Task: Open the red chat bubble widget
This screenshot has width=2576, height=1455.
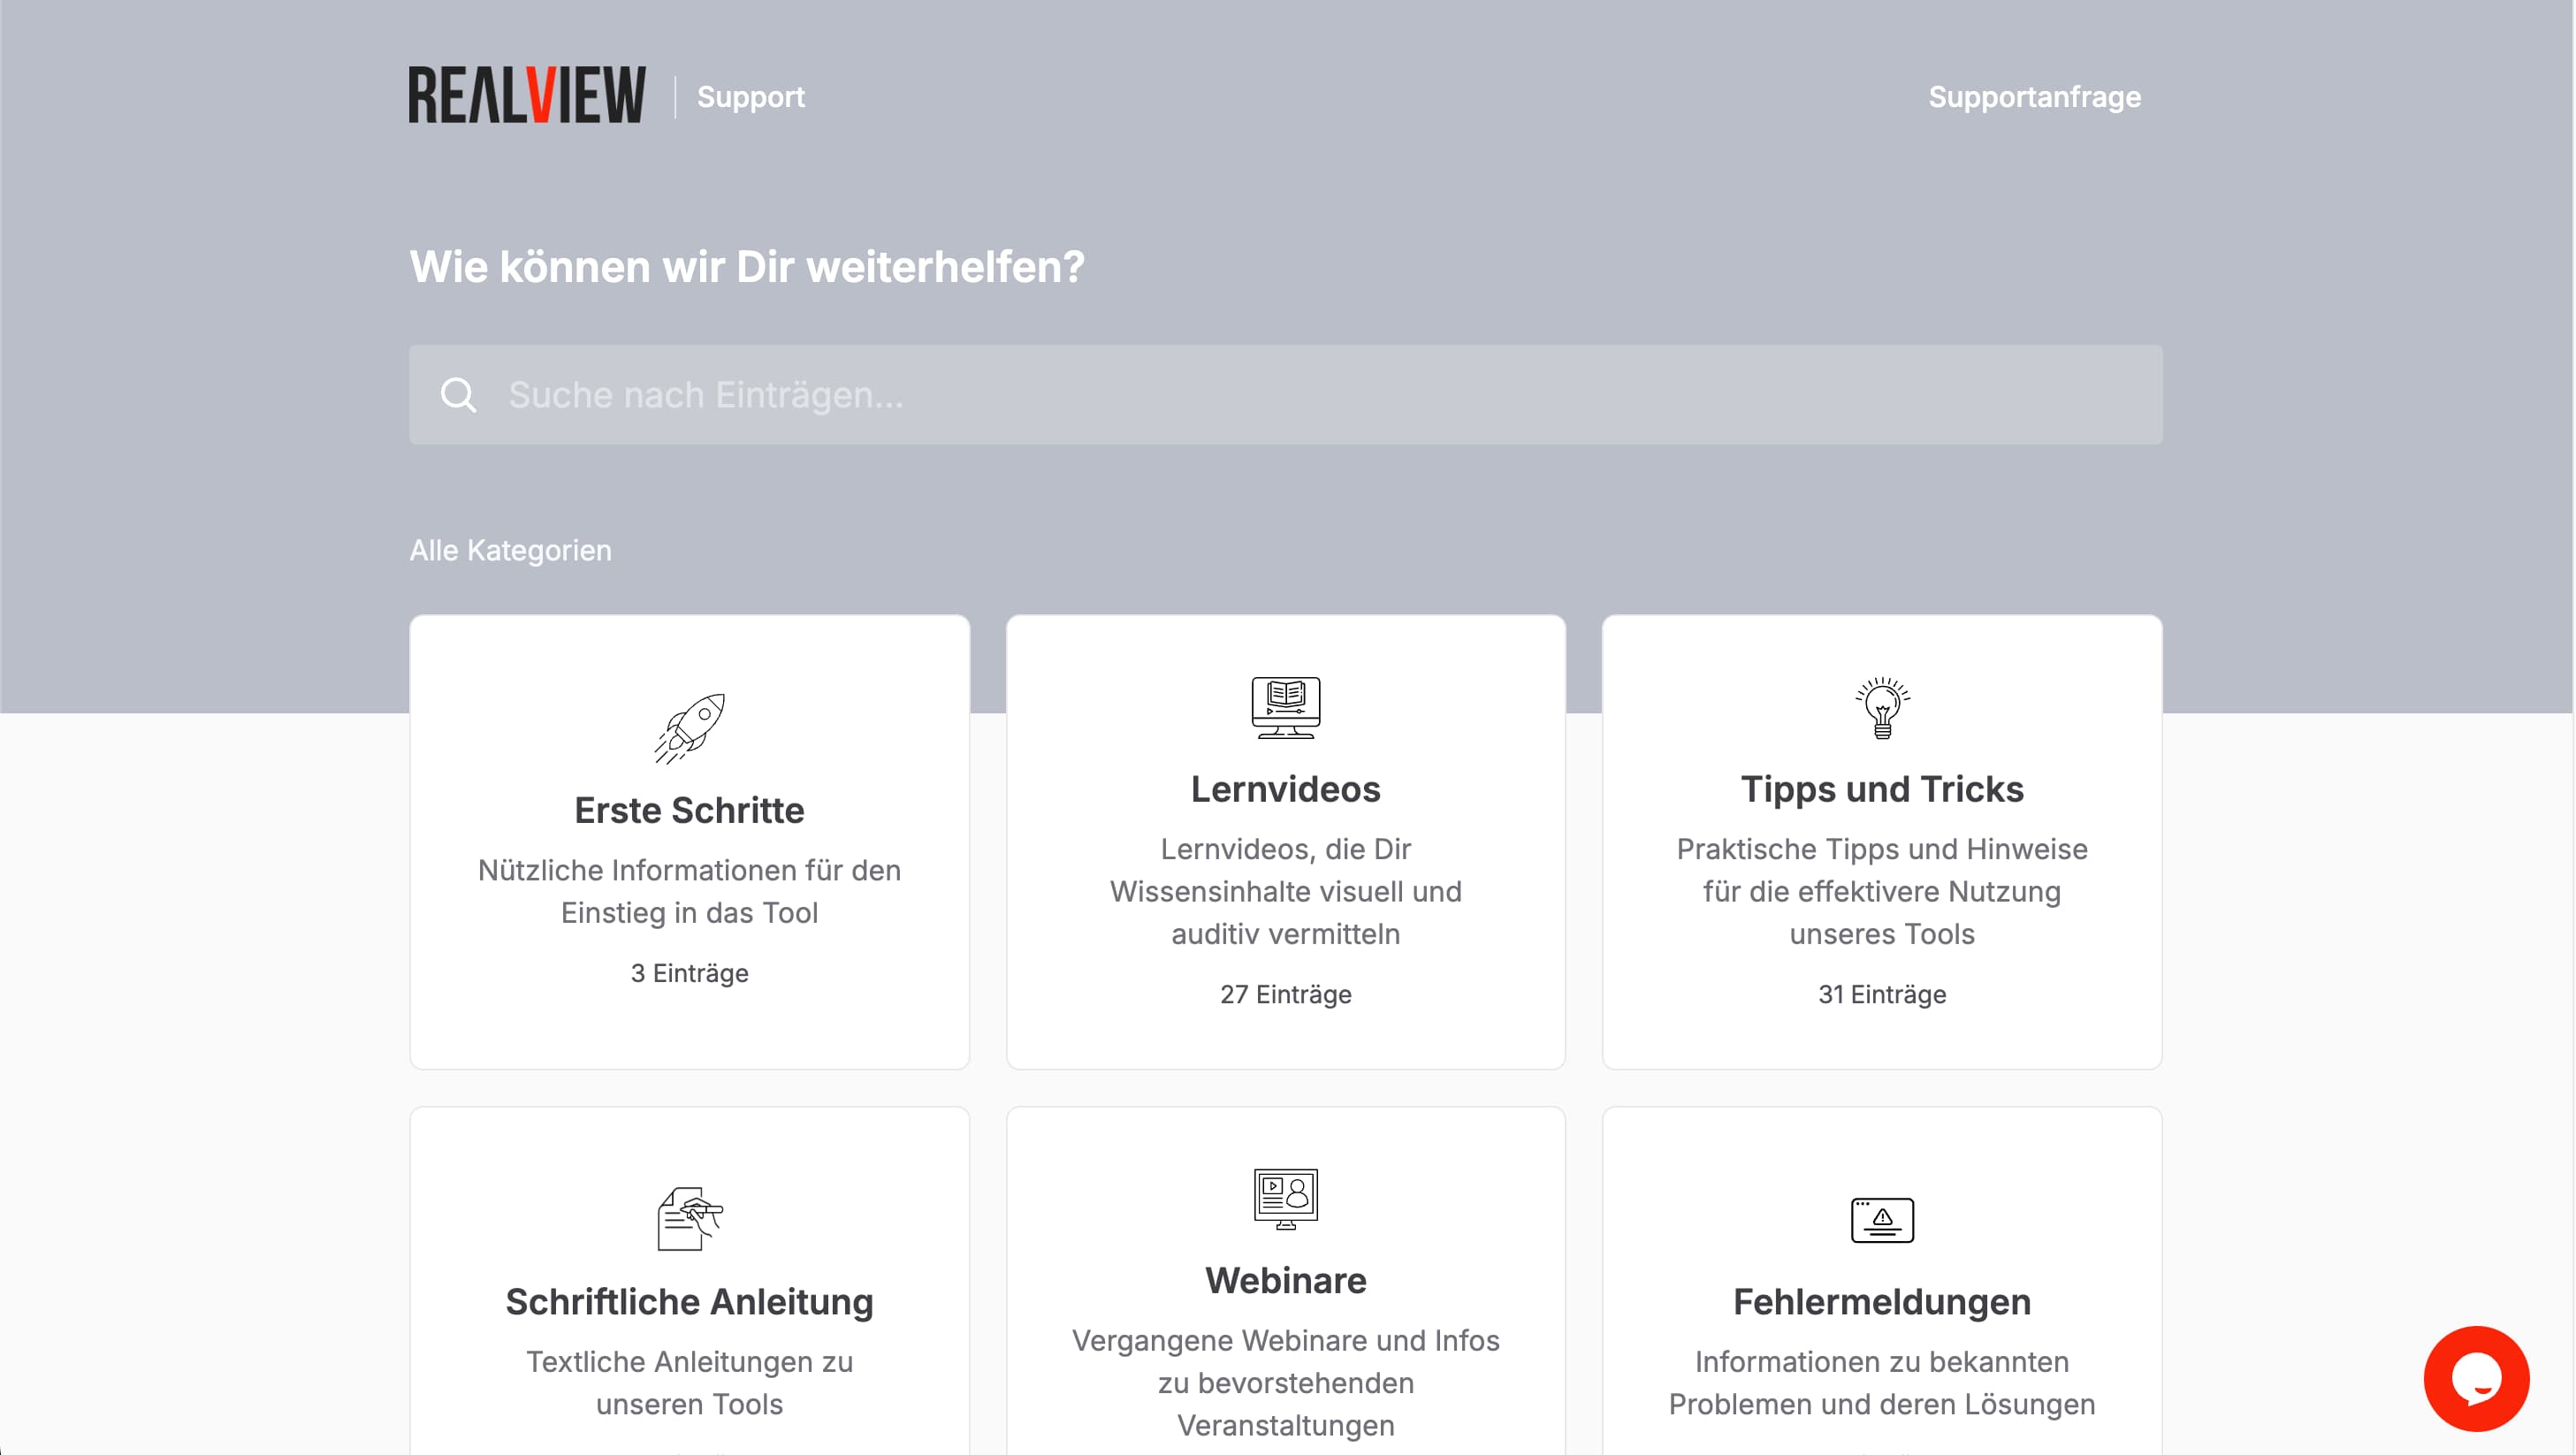Action: pos(2477,1378)
